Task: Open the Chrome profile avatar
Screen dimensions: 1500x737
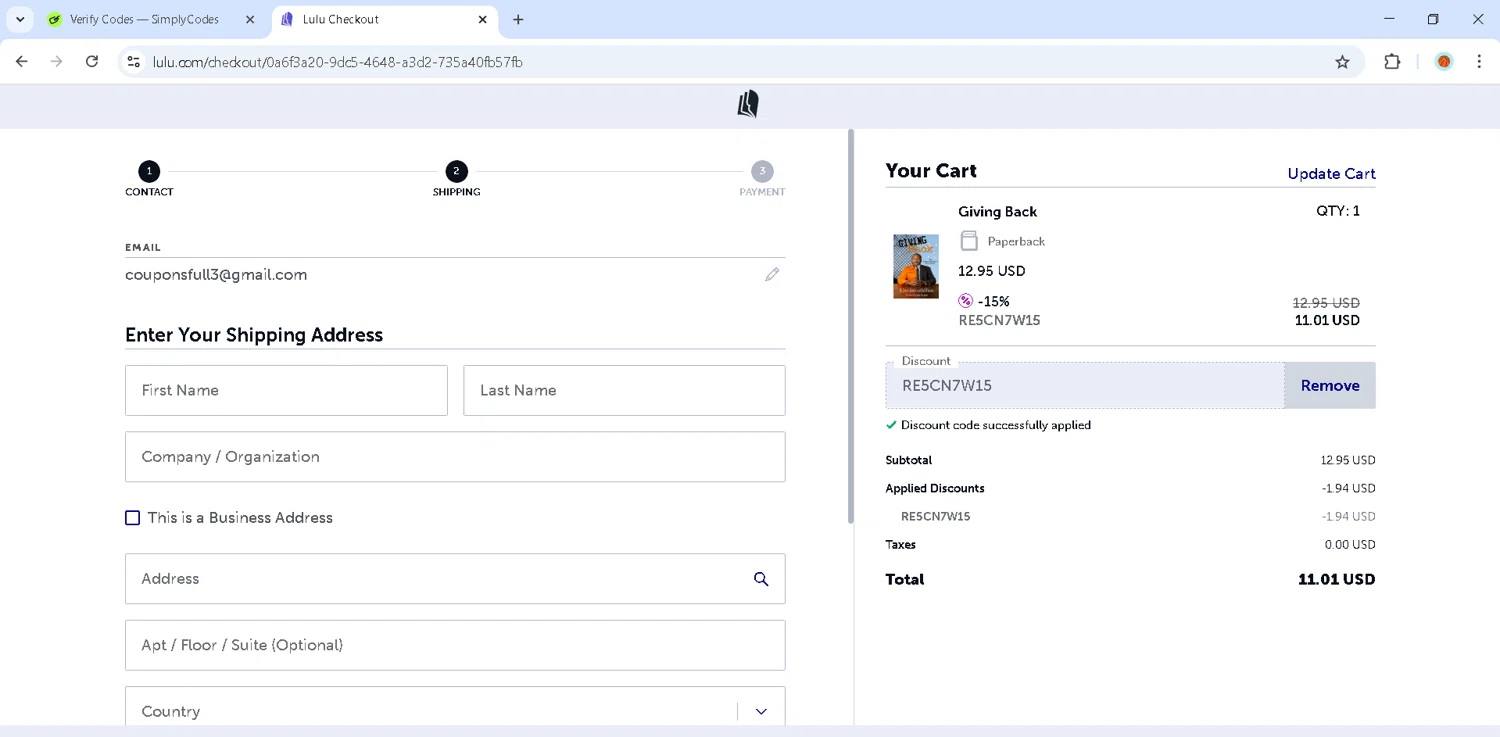Action: 1443,62
